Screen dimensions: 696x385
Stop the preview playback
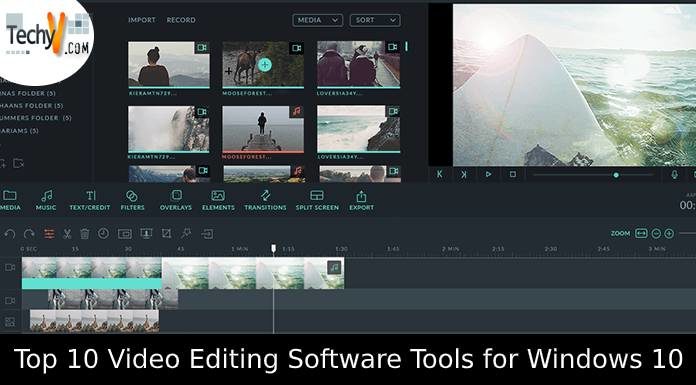[x=513, y=175]
